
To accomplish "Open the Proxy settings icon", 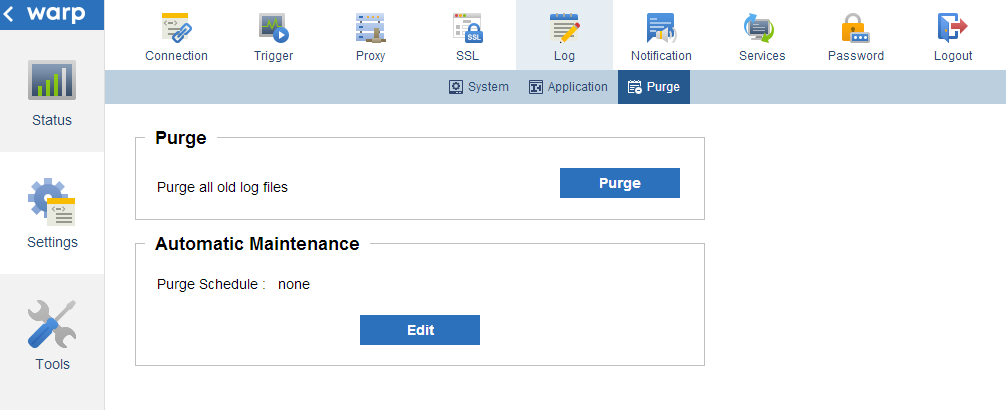I will (370, 28).
